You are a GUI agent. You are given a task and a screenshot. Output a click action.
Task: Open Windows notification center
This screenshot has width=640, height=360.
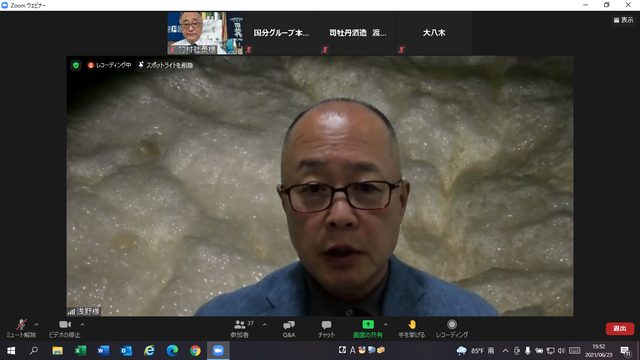(x=626, y=351)
